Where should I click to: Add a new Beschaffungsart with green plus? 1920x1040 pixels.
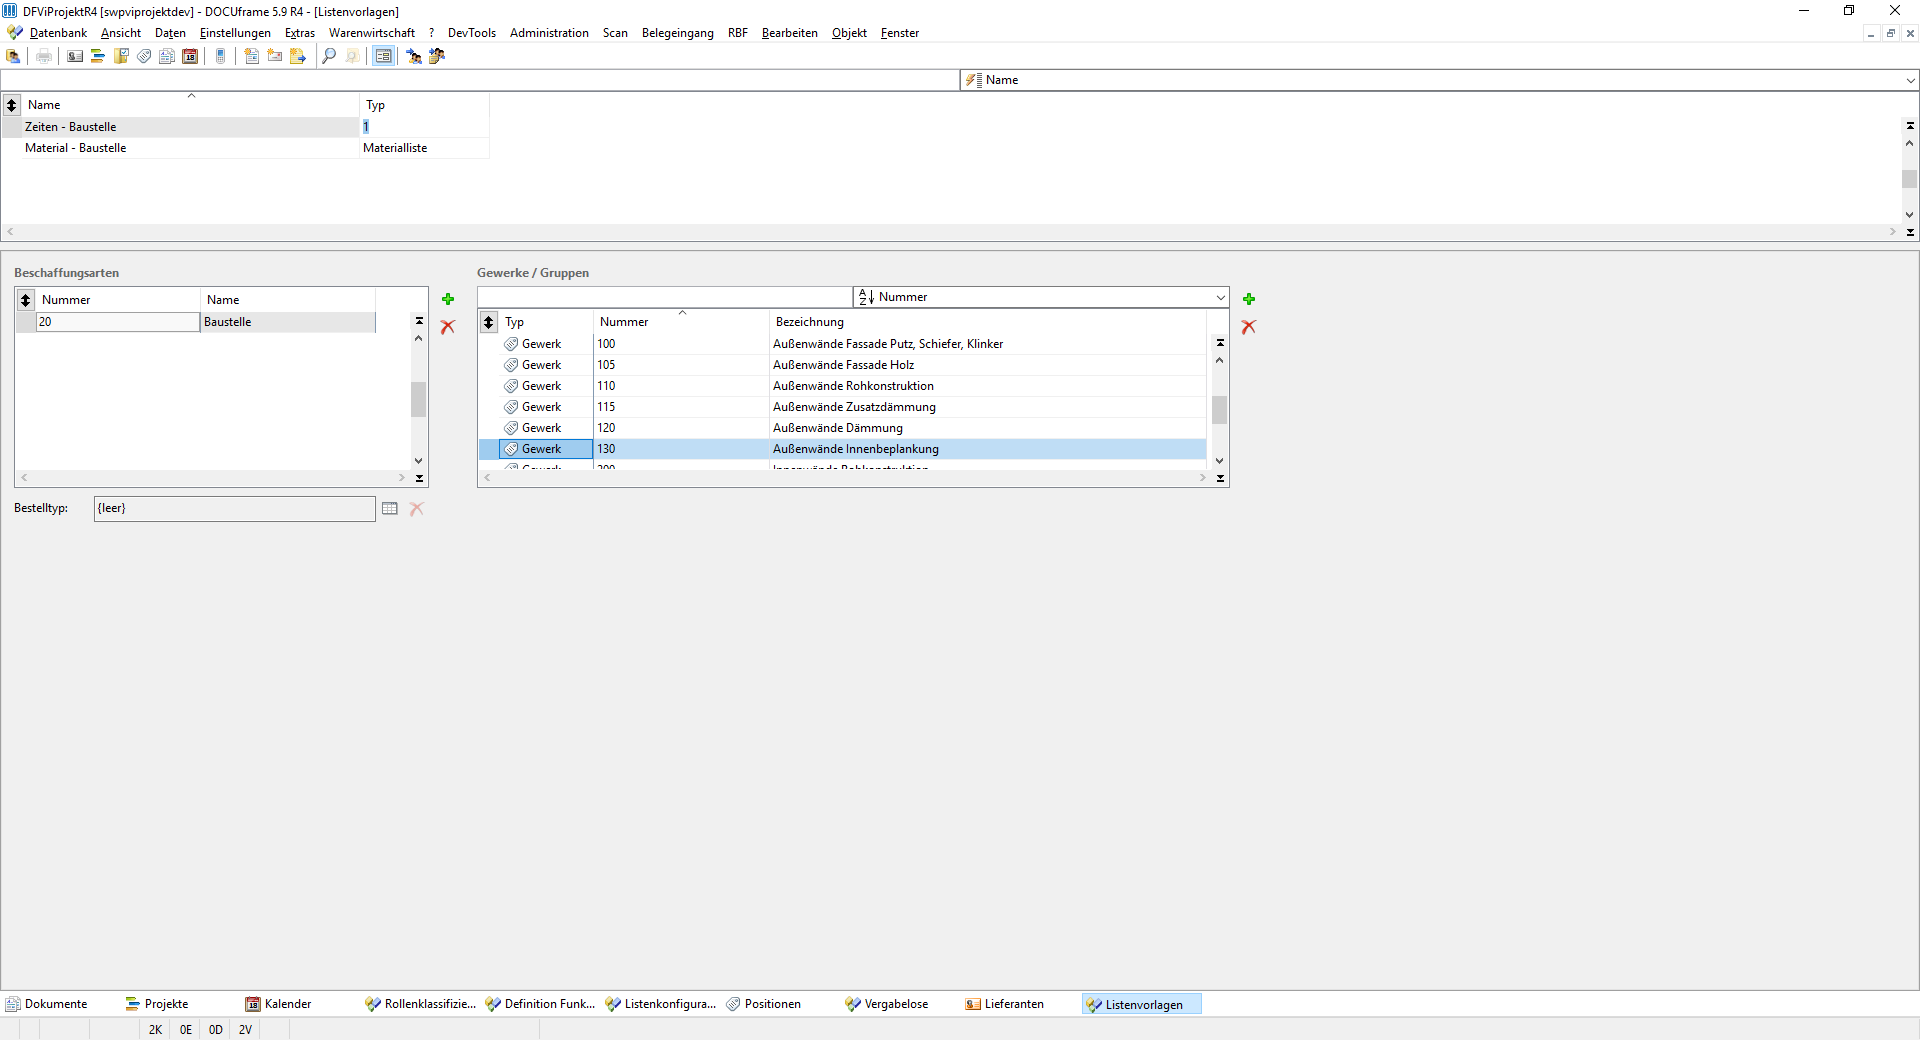pyautogui.click(x=448, y=299)
